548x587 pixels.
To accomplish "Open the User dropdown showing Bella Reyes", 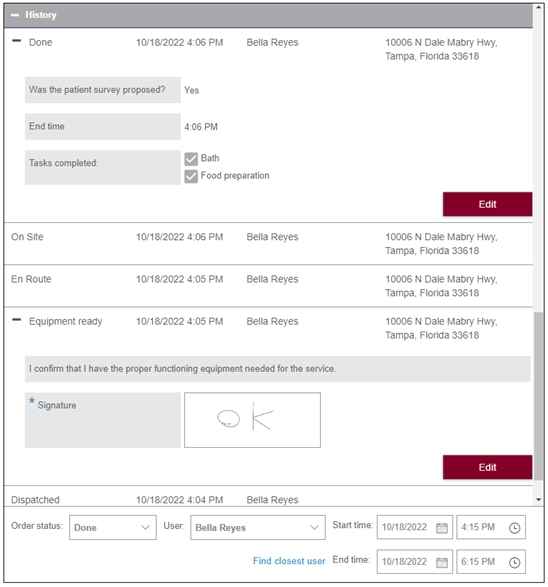I will point(258,527).
